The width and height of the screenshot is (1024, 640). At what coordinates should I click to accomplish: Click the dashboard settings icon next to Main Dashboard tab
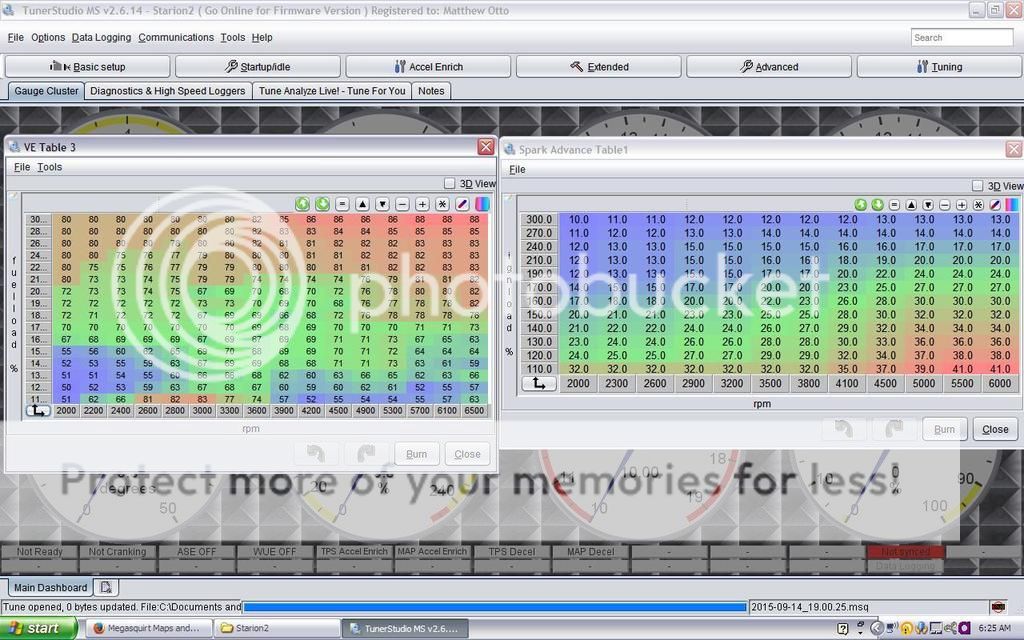tap(106, 587)
